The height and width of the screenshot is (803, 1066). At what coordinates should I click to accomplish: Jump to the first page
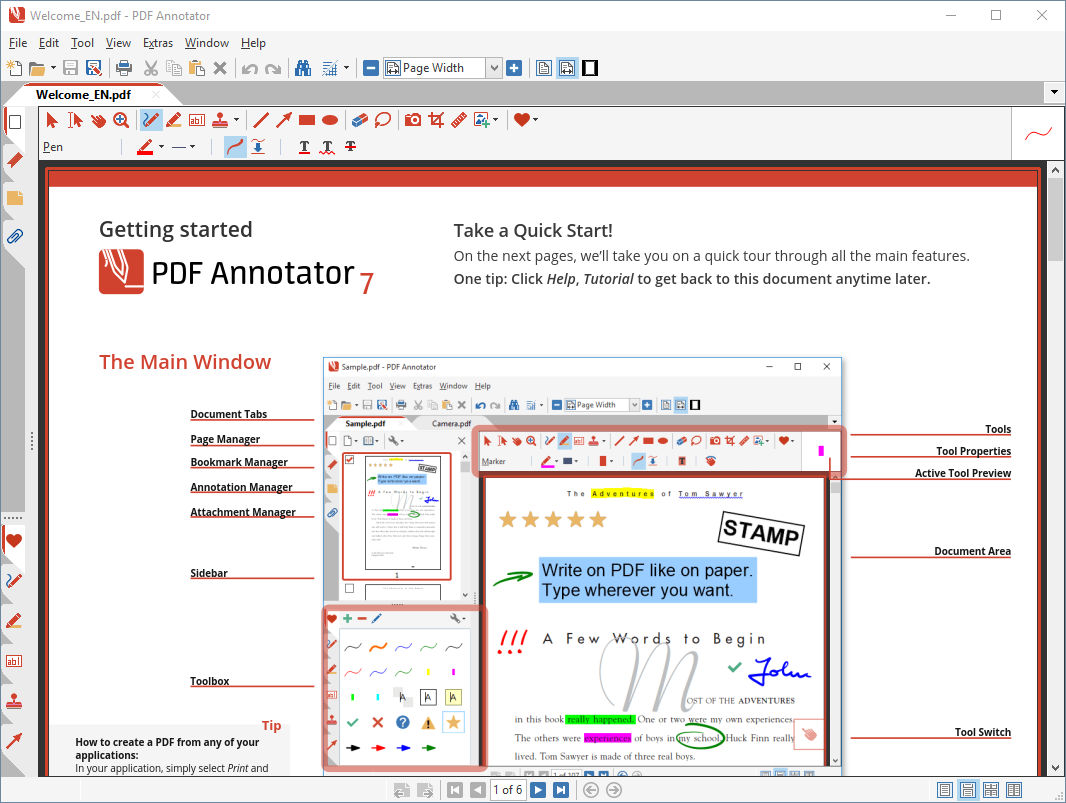[x=455, y=790]
